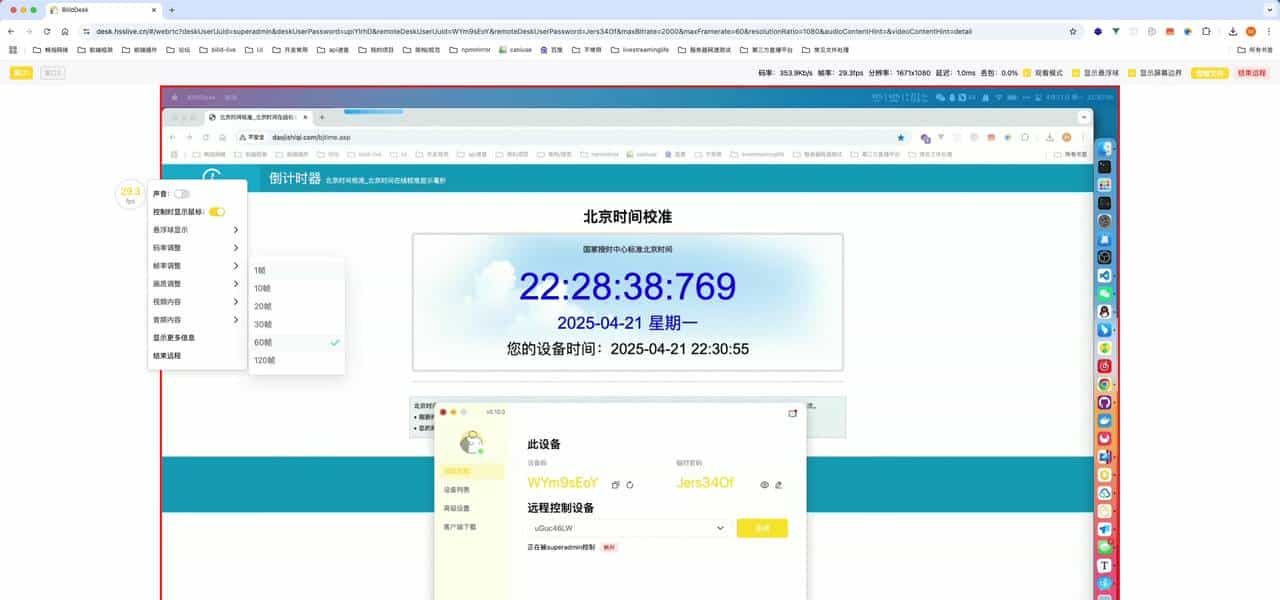The height and width of the screenshot is (600, 1280).
Task: Uncheck the 显示悬浮球 checkbox
Action: [172, 230]
